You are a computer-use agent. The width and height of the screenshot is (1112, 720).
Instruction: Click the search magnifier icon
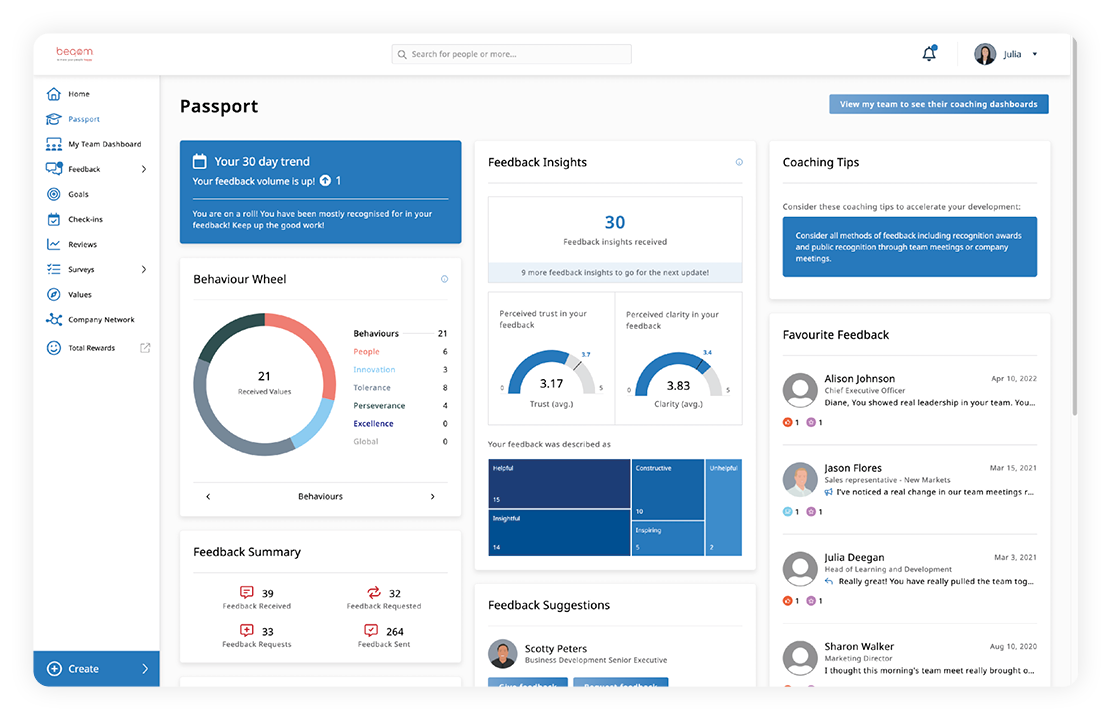[x=402, y=54]
